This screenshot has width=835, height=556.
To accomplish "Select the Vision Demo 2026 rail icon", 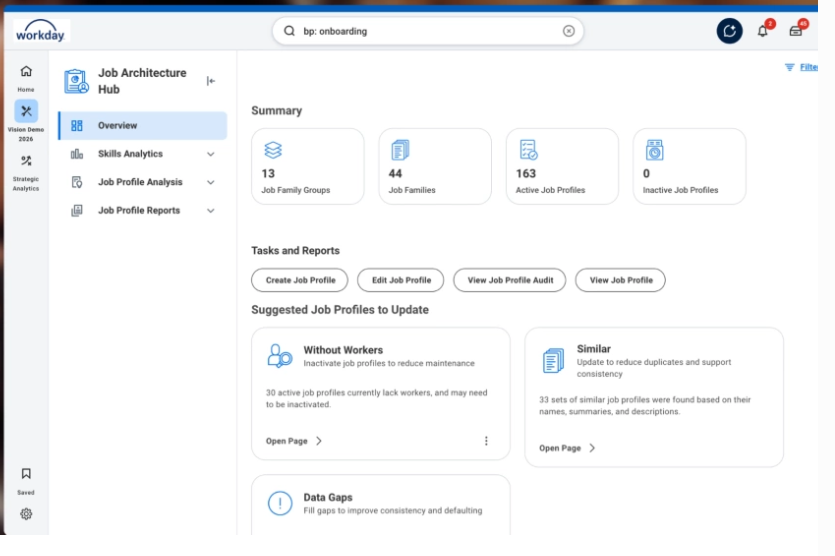I will point(26,111).
